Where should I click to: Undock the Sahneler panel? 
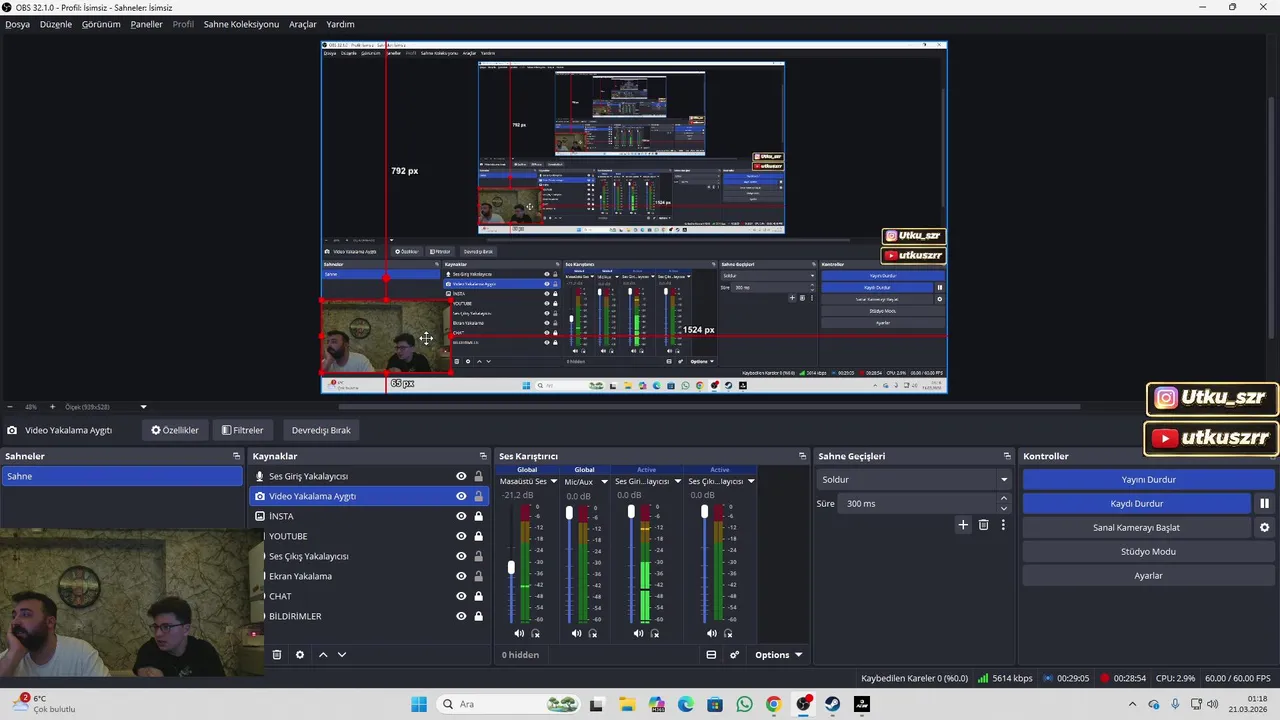tap(236, 456)
